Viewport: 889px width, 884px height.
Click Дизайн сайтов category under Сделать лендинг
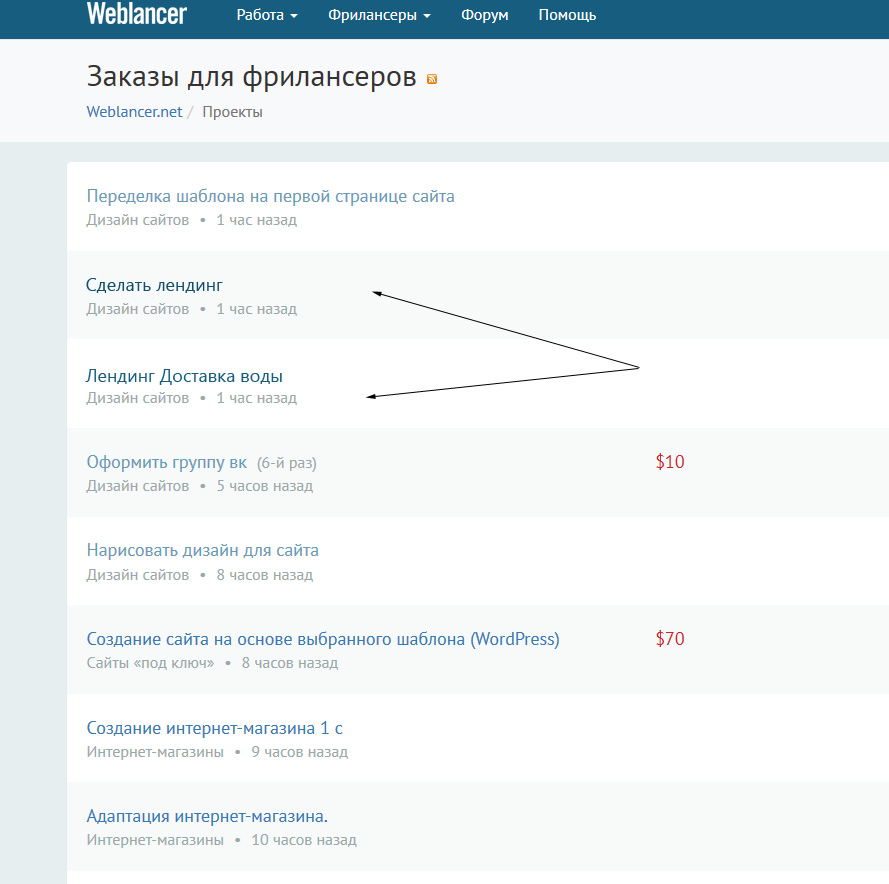tap(138, 309)
